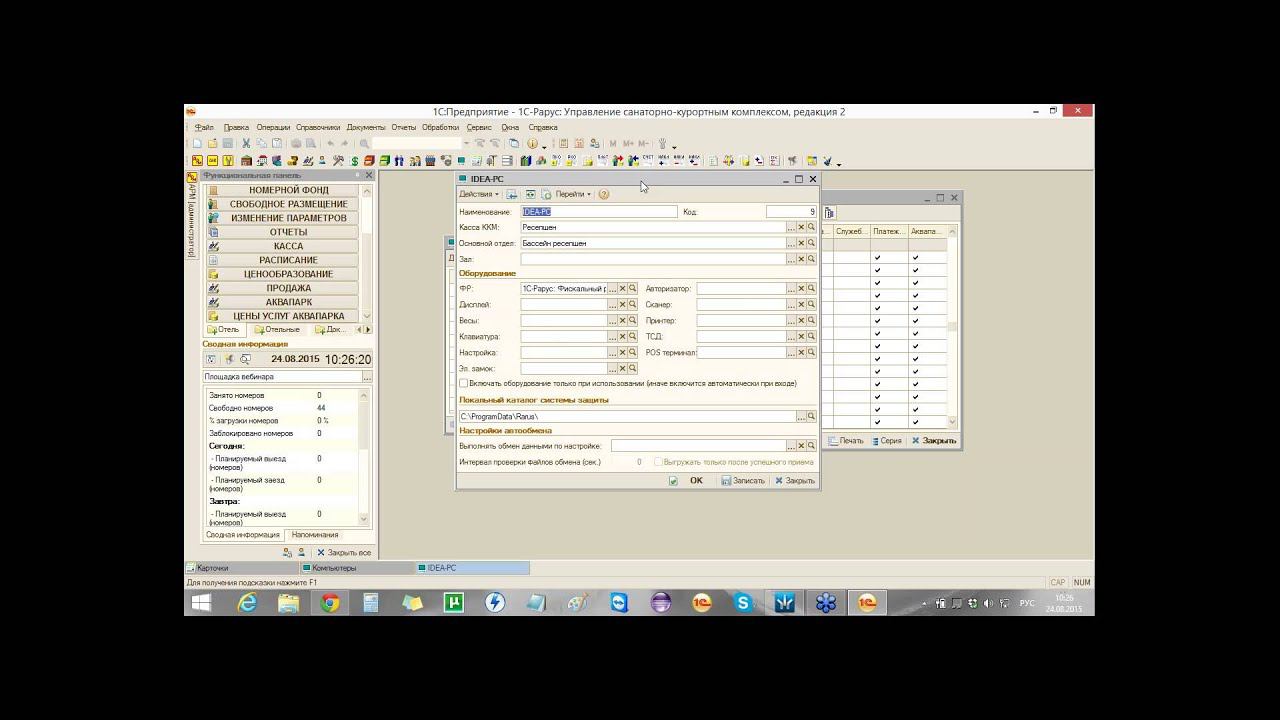Toggle 'Включать оборудование только при использовании' checkbox
This screenshot has height=720, width=1280.
(463, 383)
